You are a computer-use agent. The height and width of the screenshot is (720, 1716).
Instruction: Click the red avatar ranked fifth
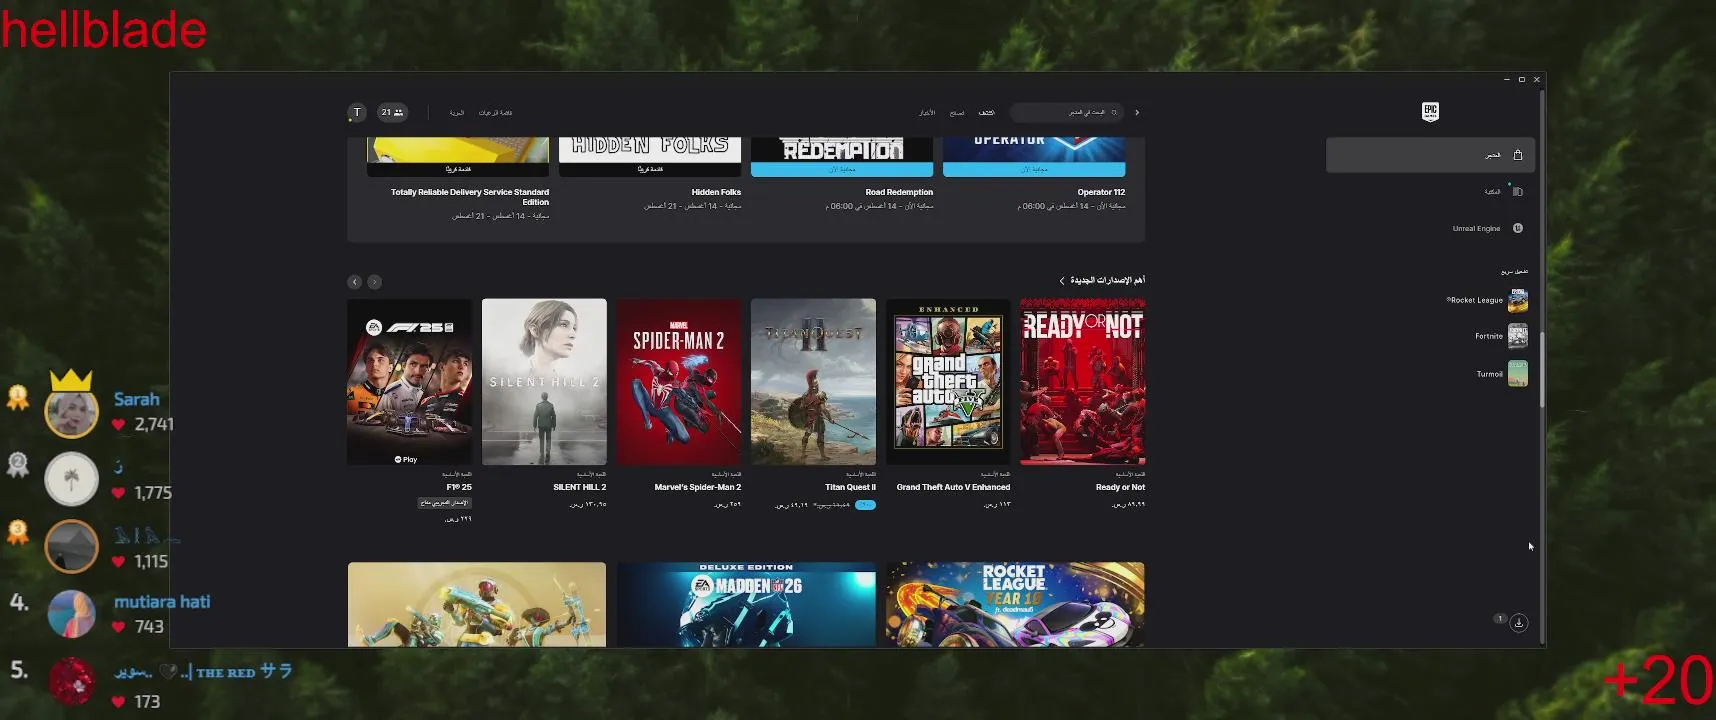click(x=72, y=683)
